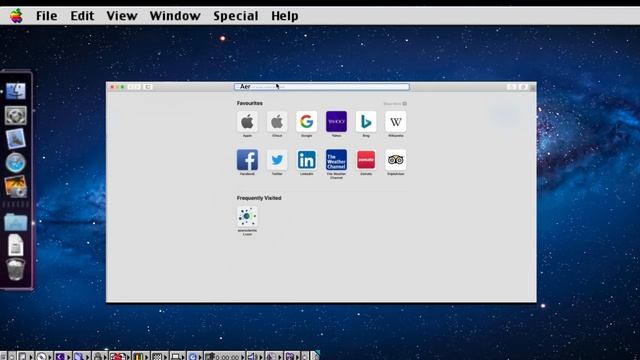
Task: Go back with the browser back arrow
Action: 131,87
